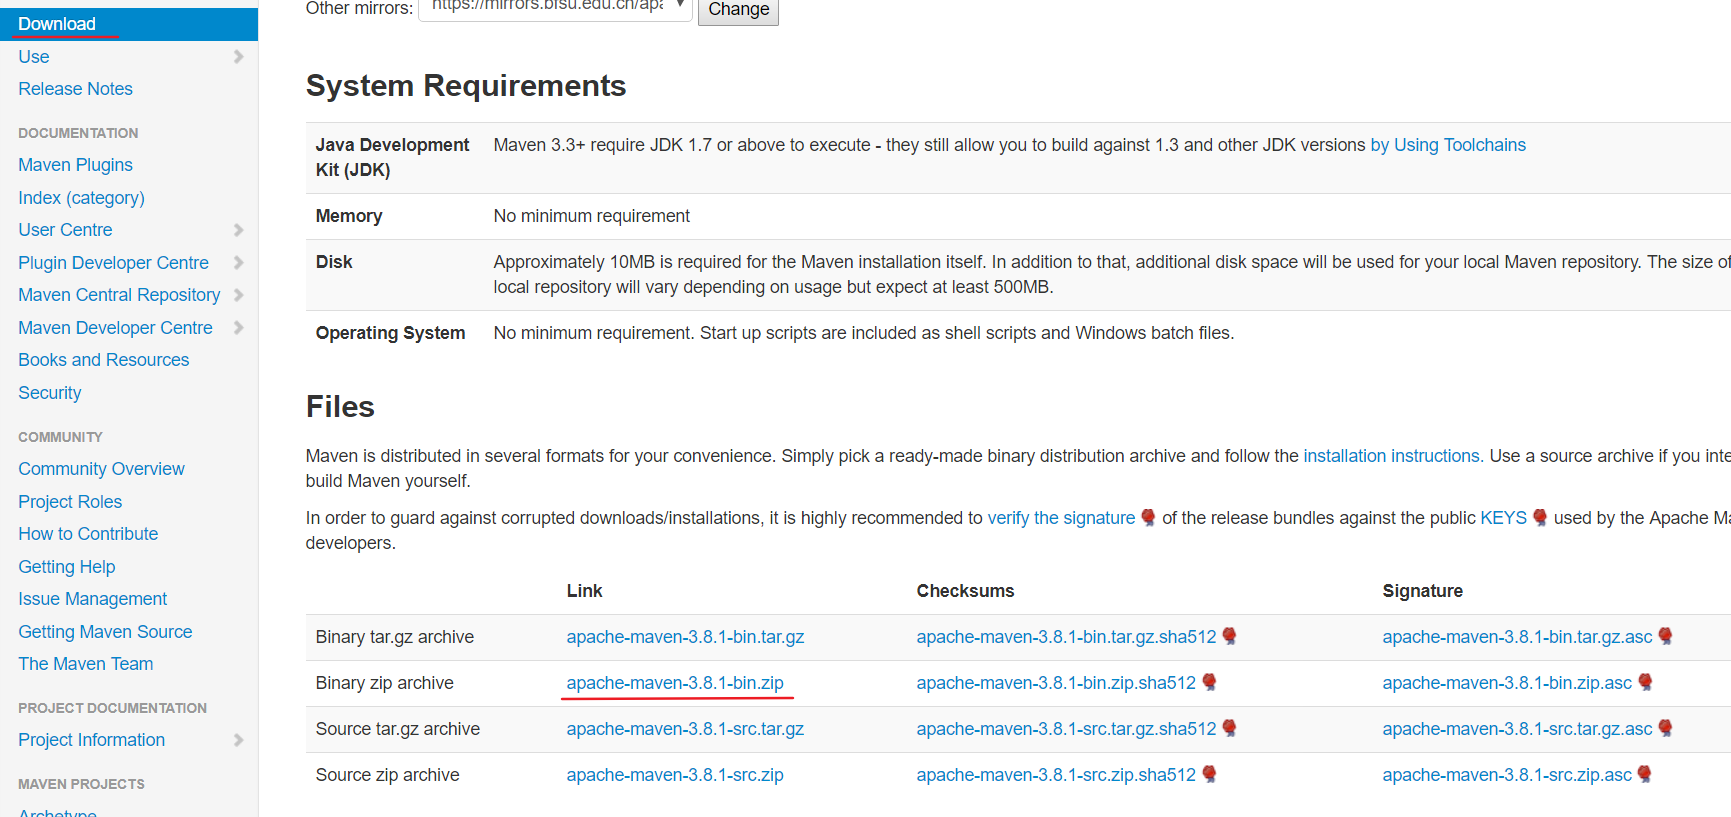This screenshot has height=817, width=1731.
Task: Click the Java Development Kit (JDK) label
Action: click(392, 158)
